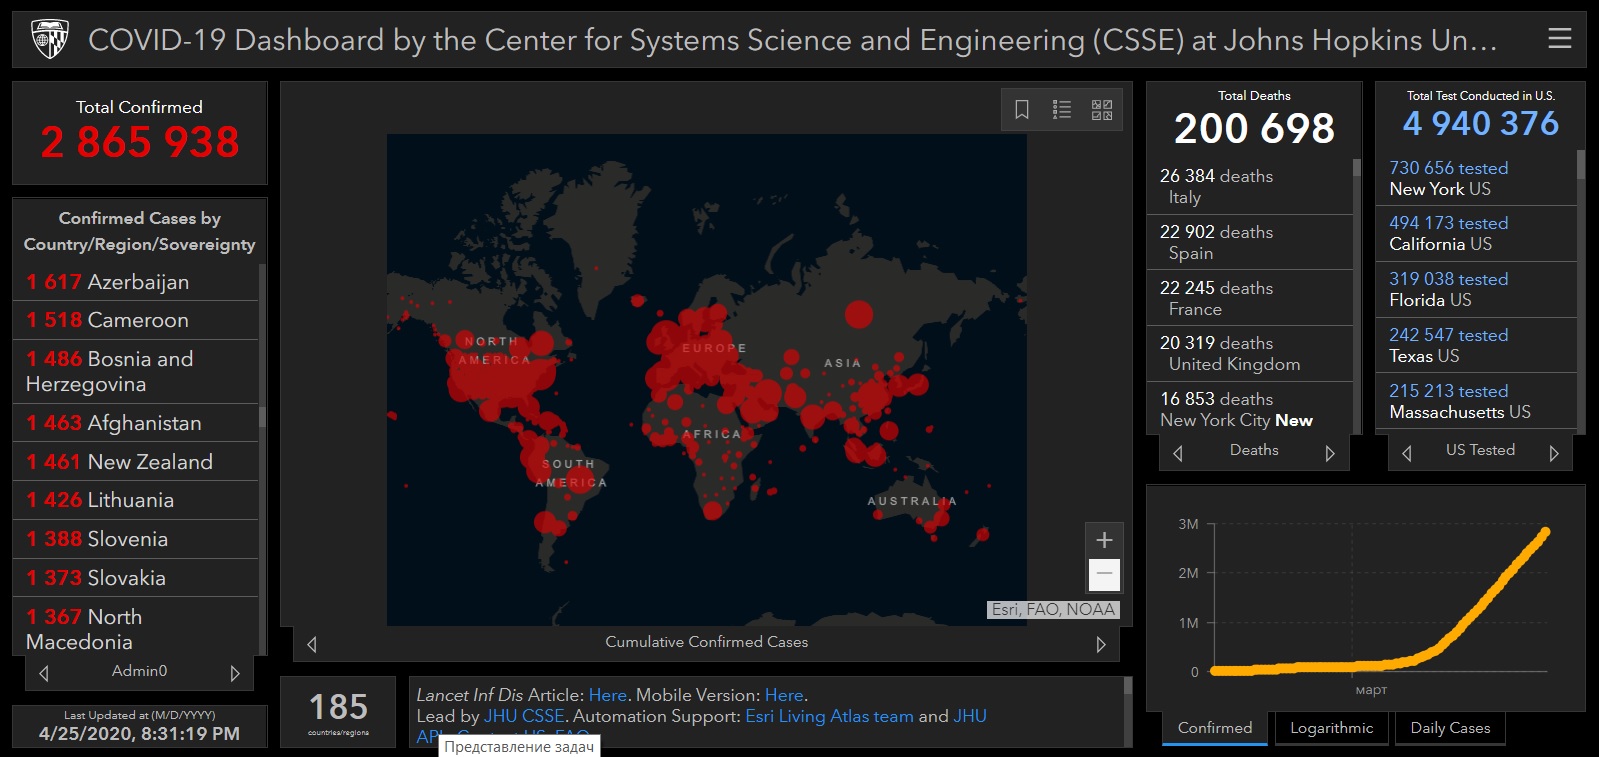Screen dimensions: 1599x757
Task: Click left arrow next to Deaths
Action: (x=1178, y=453)
